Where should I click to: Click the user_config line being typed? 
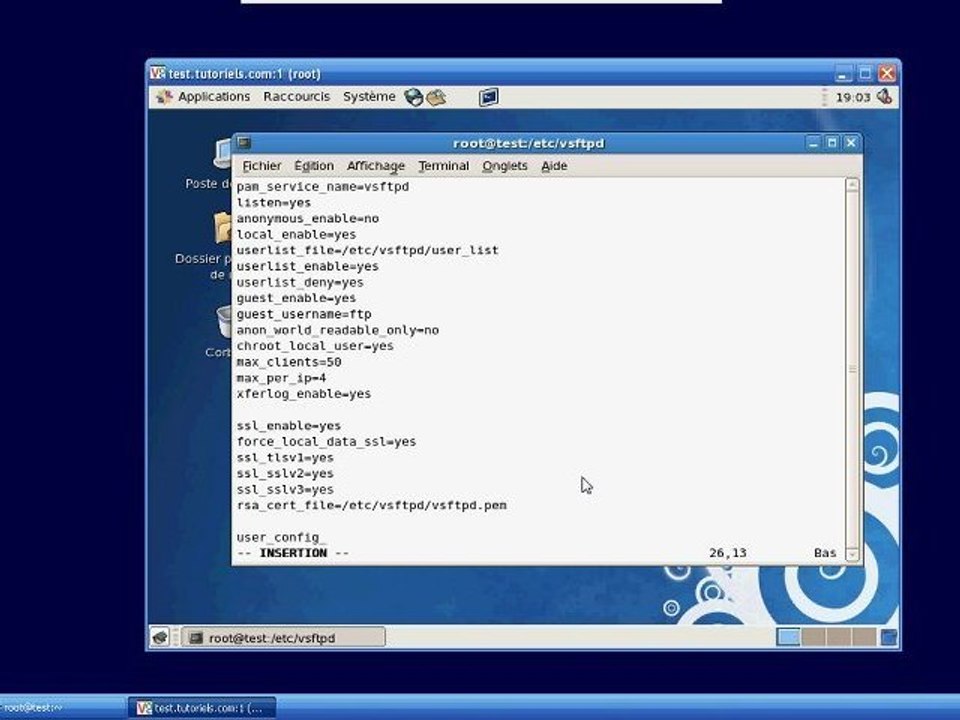click(281, 536)
